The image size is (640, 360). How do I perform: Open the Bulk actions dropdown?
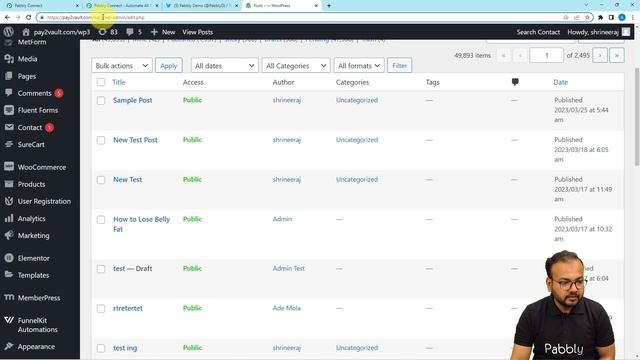coord(122,65)
